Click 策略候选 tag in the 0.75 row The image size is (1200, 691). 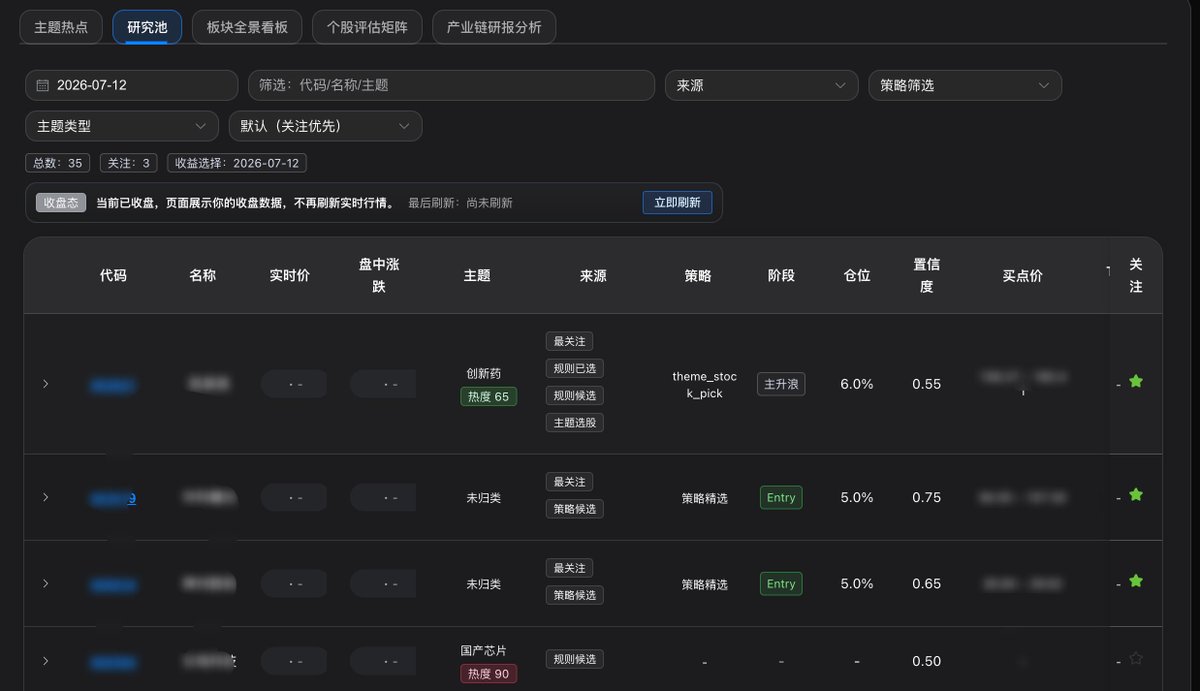[575, 509]
